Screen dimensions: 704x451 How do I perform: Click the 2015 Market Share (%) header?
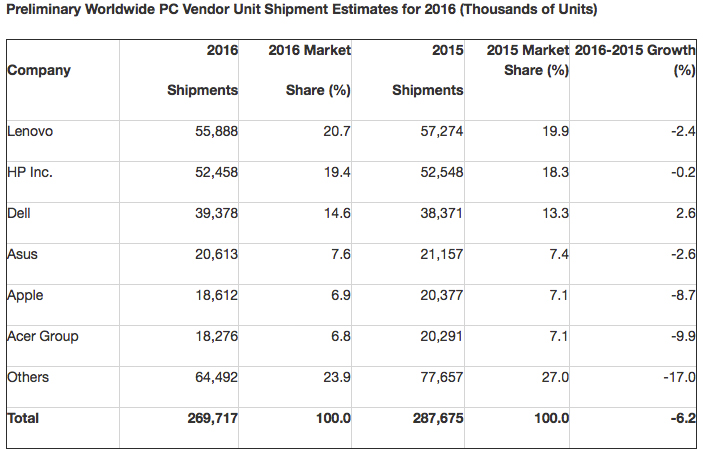click(x=528, y=60)
